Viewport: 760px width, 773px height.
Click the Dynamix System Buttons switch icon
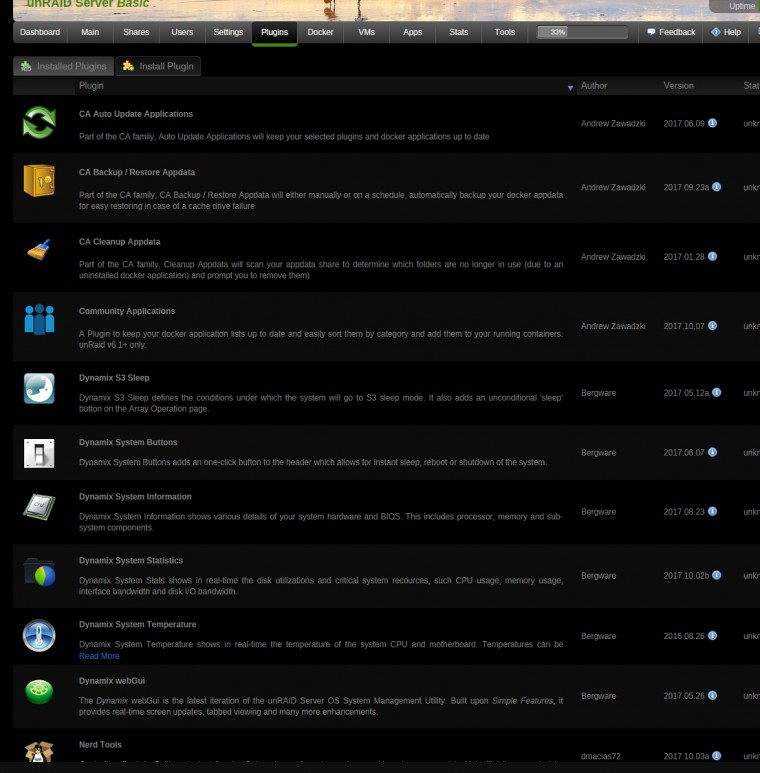[x=39, y=453]
